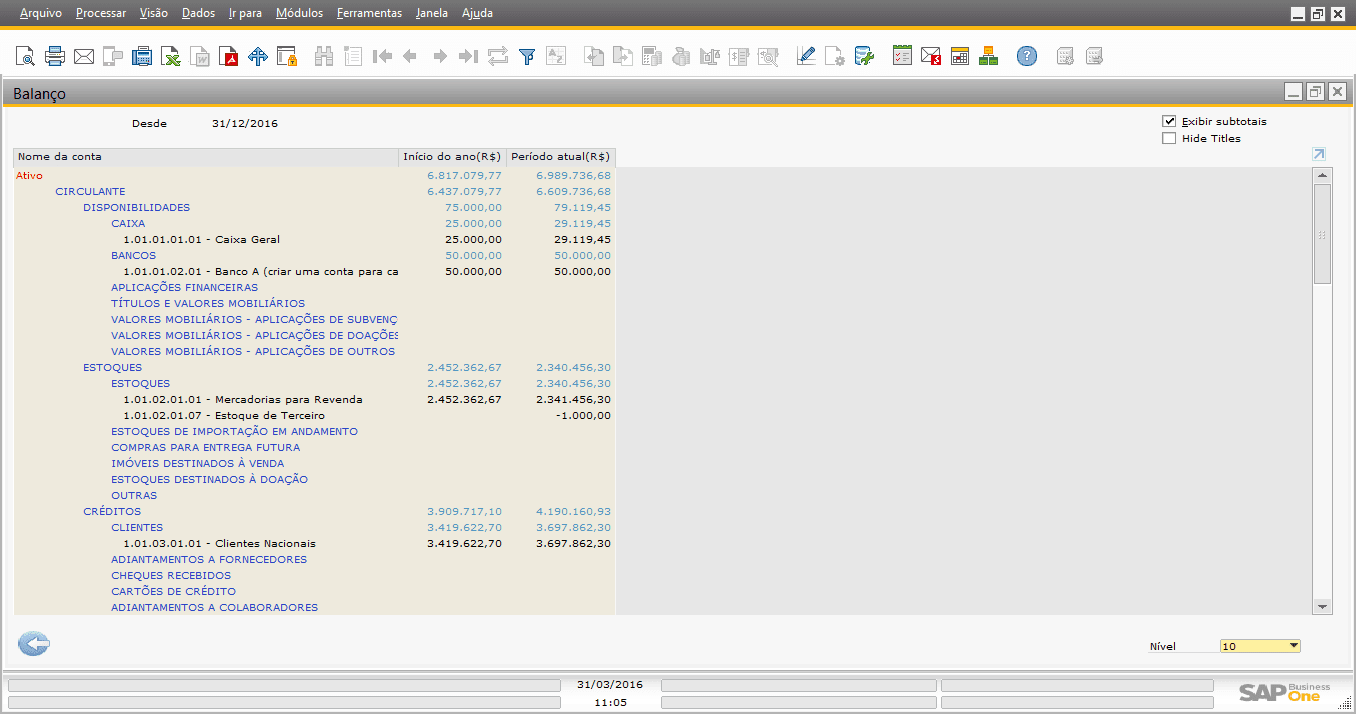This screenshot has width=1356, height=714.
Task: Click the launch application arrows icon
Action: pyautogui.click(x=258, y=56)
